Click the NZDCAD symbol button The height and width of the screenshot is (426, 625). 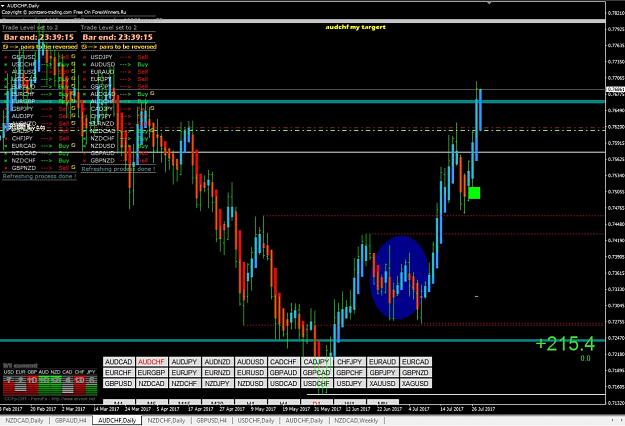(151, 383)
